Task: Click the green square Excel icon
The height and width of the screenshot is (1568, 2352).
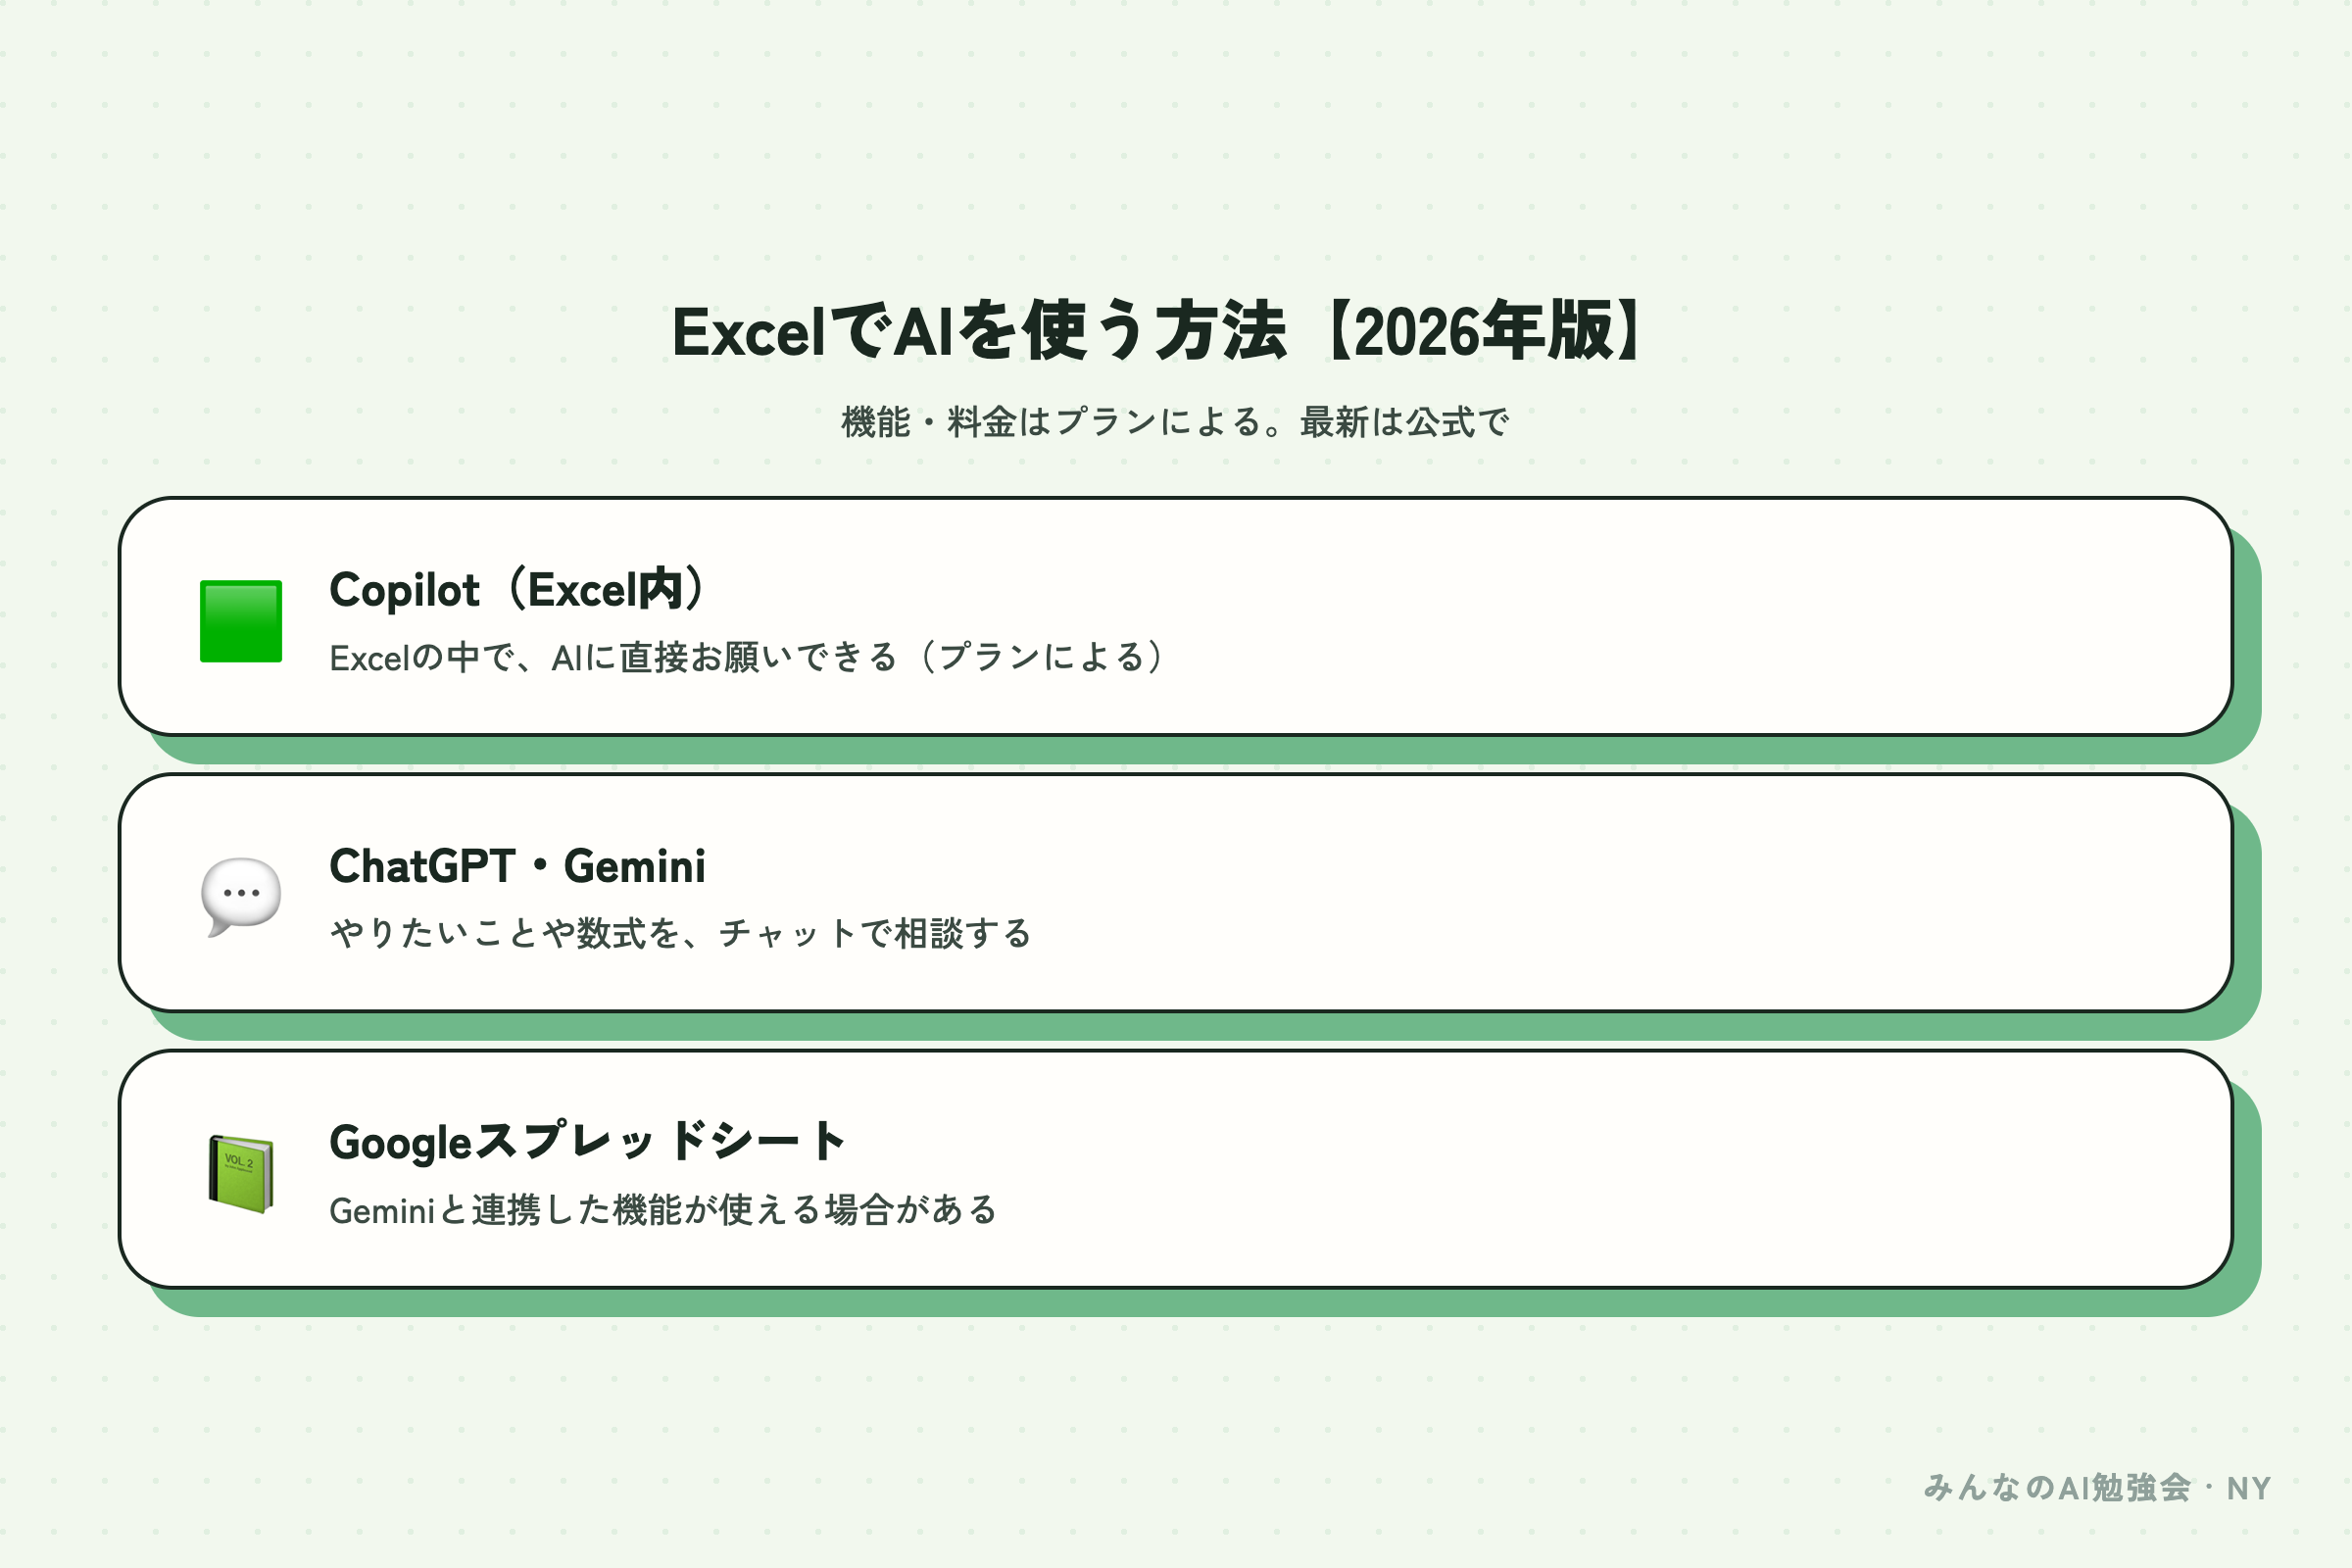Action: click(x=241, y=621)
